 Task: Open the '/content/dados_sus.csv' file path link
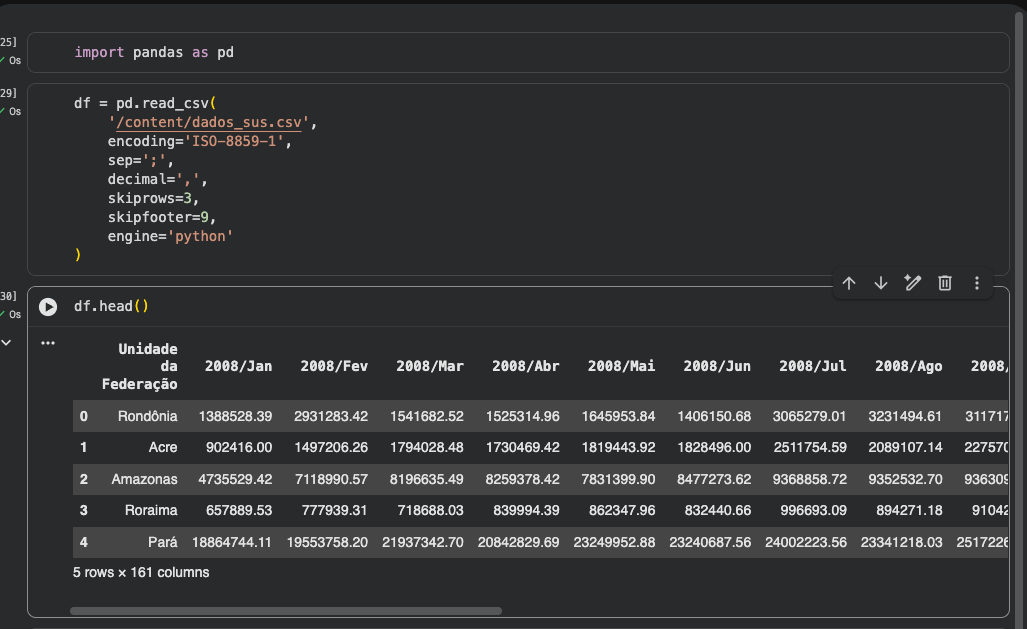[x=213, y=122]
